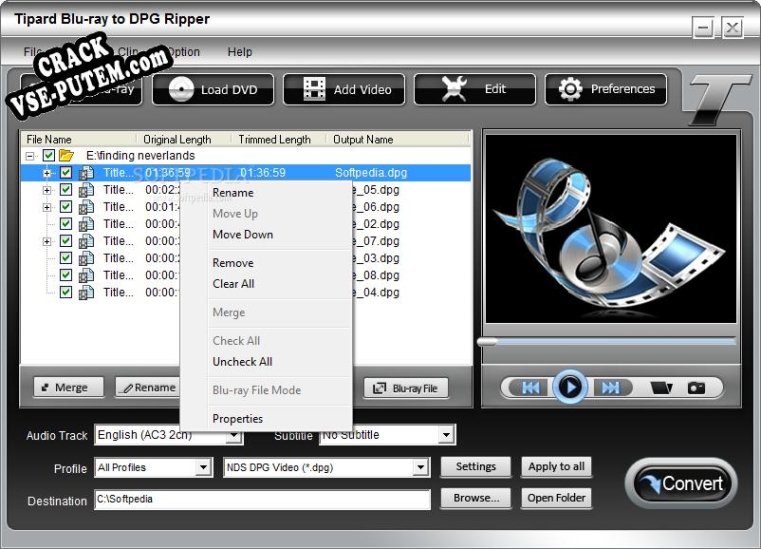Expand the Softpedia.dpg title node
761x549 pixels.
47,173
